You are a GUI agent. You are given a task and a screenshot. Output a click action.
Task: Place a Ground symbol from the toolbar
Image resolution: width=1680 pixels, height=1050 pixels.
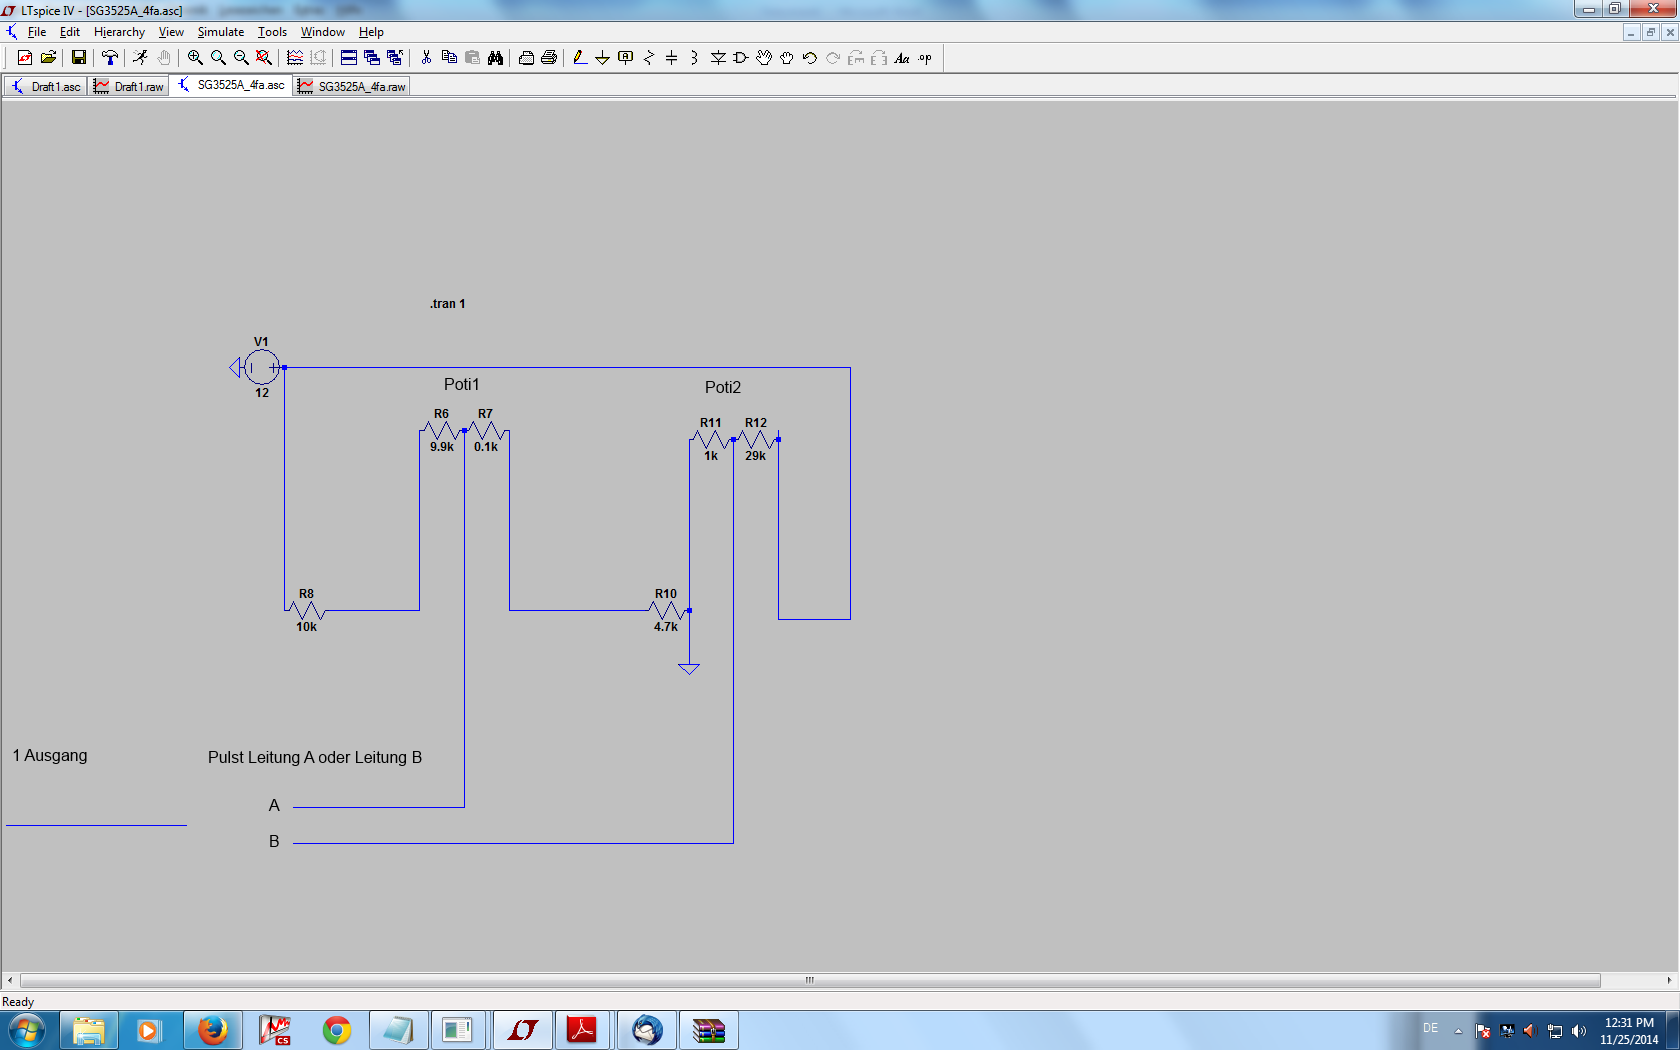(602, 58)
